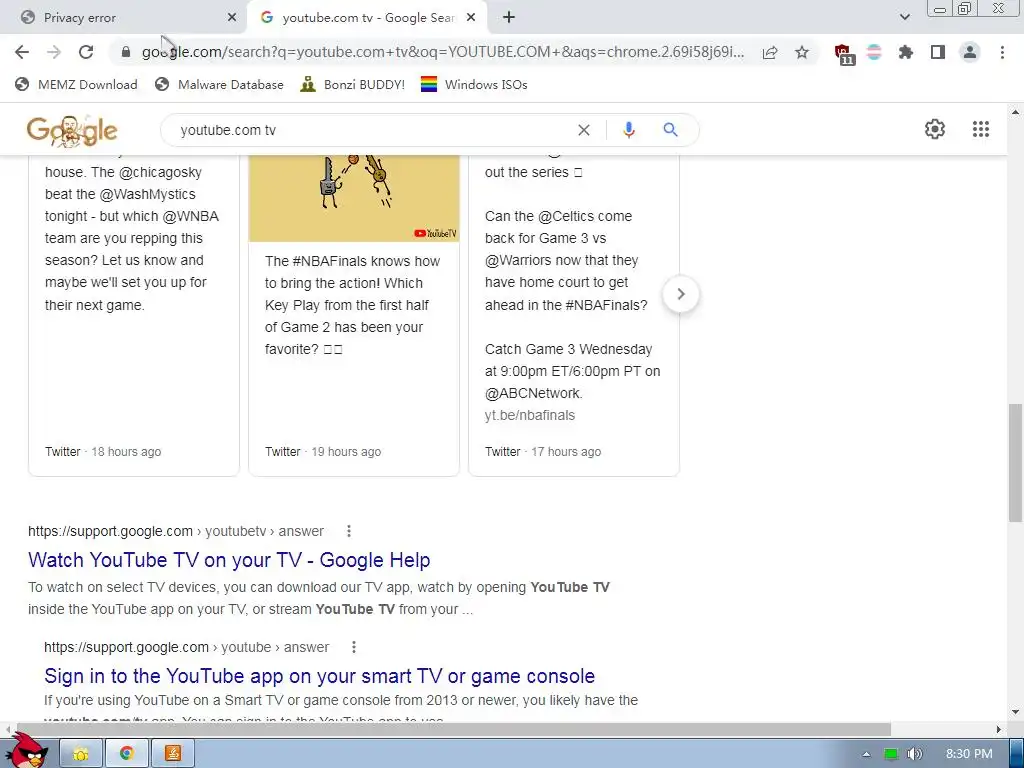The height and width of the screenshot is (768, 1024).
Task: Open the Windows ISOs bookmark
Action: 474,84
